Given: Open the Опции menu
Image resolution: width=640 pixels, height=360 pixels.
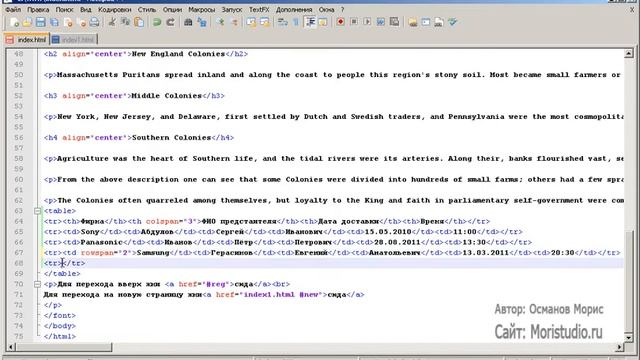Looking at the screenshot, I should (x=172, y=9).
